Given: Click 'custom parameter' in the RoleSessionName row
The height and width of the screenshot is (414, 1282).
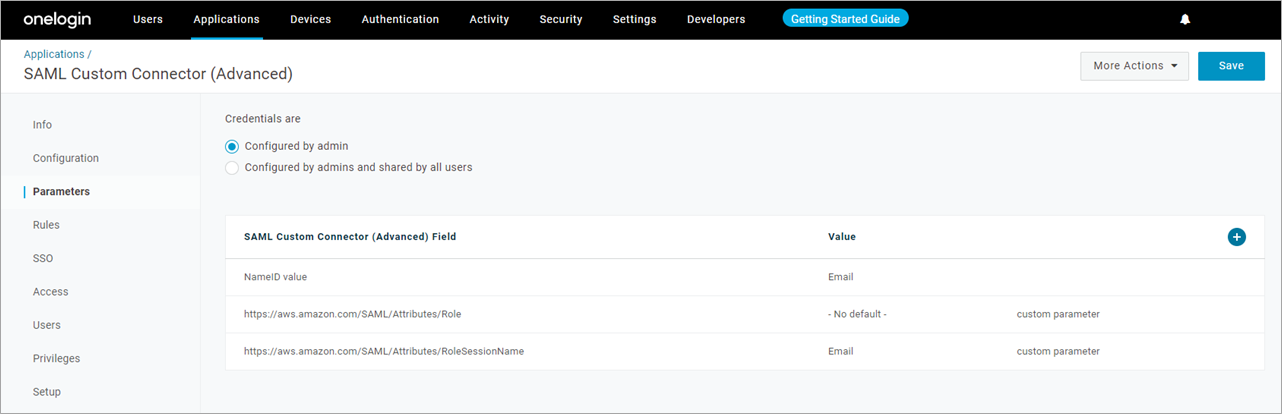Looking at the screenshot, I should 1058,351.
